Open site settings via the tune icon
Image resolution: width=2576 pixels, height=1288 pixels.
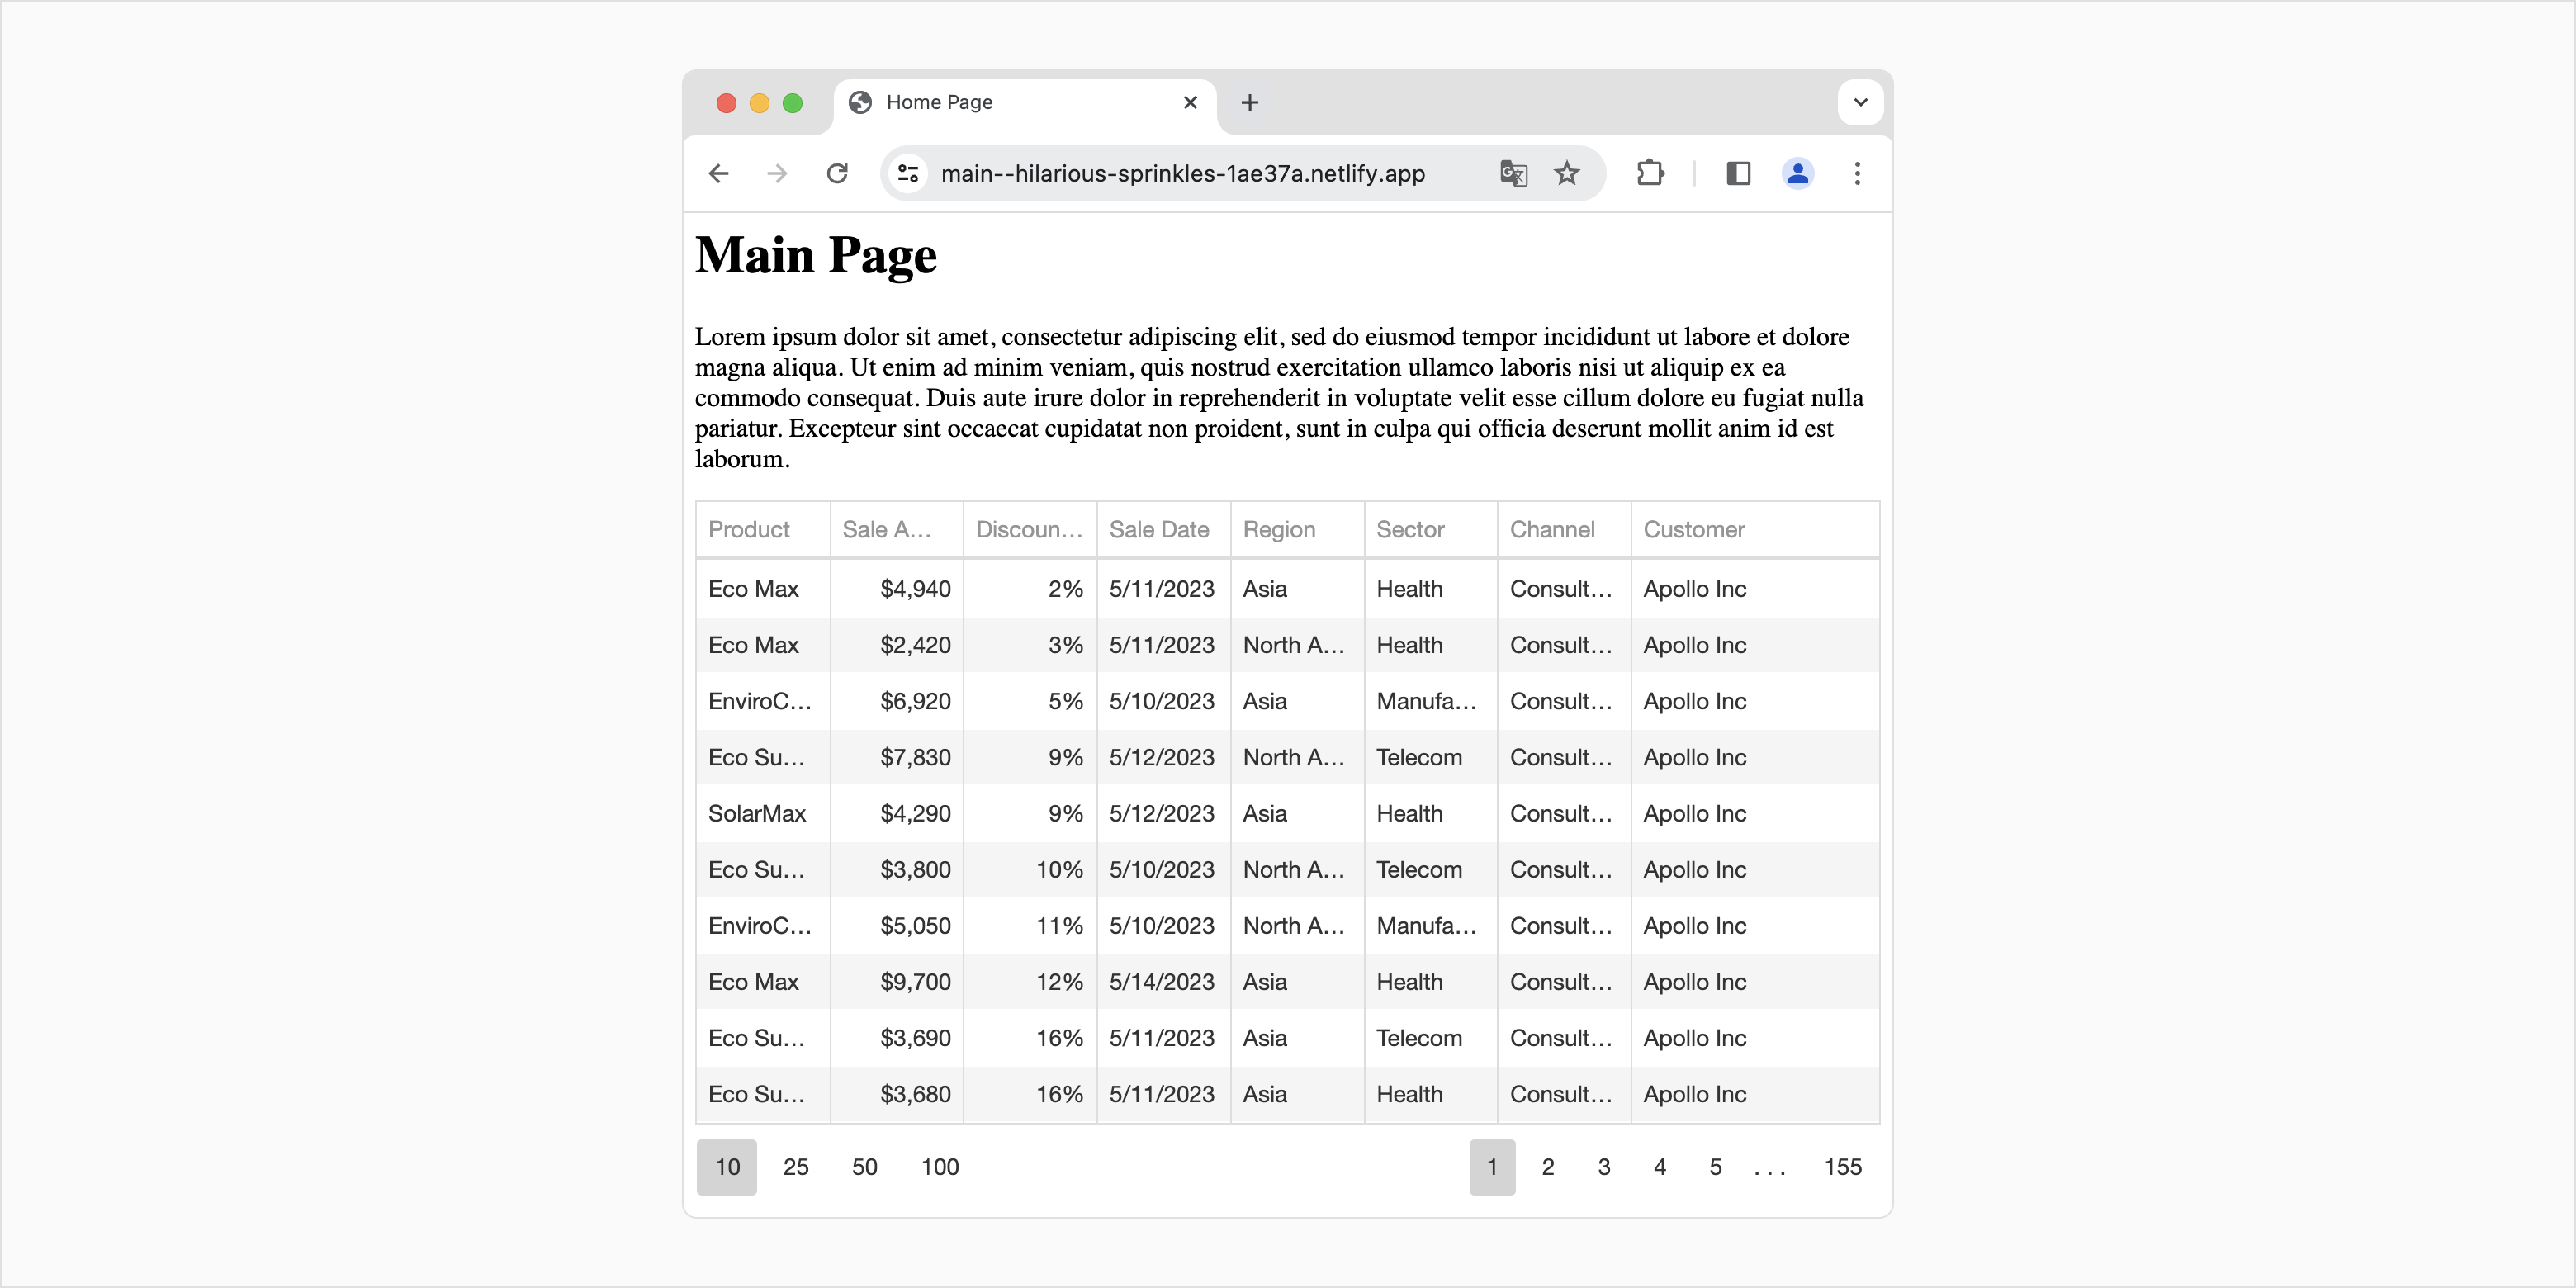(908, 173)
